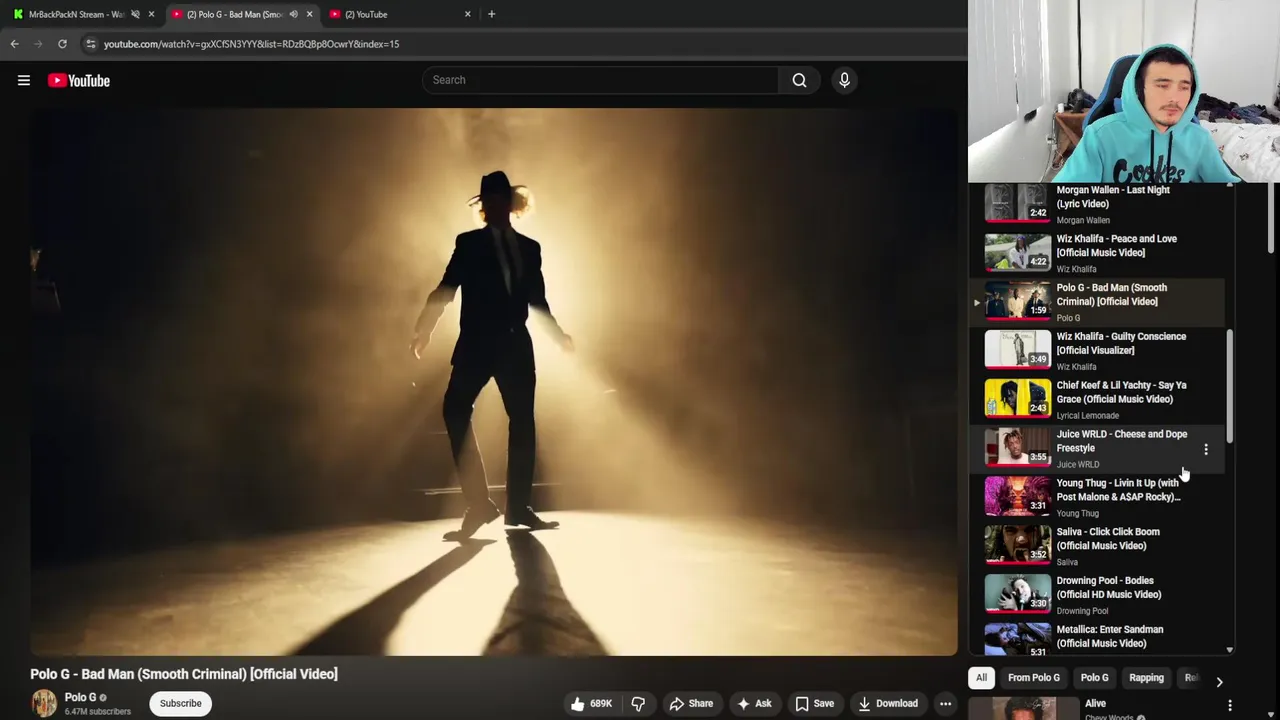The image size is (1280, 720).
Task: Open the Polo G channel name link
Action: (81, 697)
